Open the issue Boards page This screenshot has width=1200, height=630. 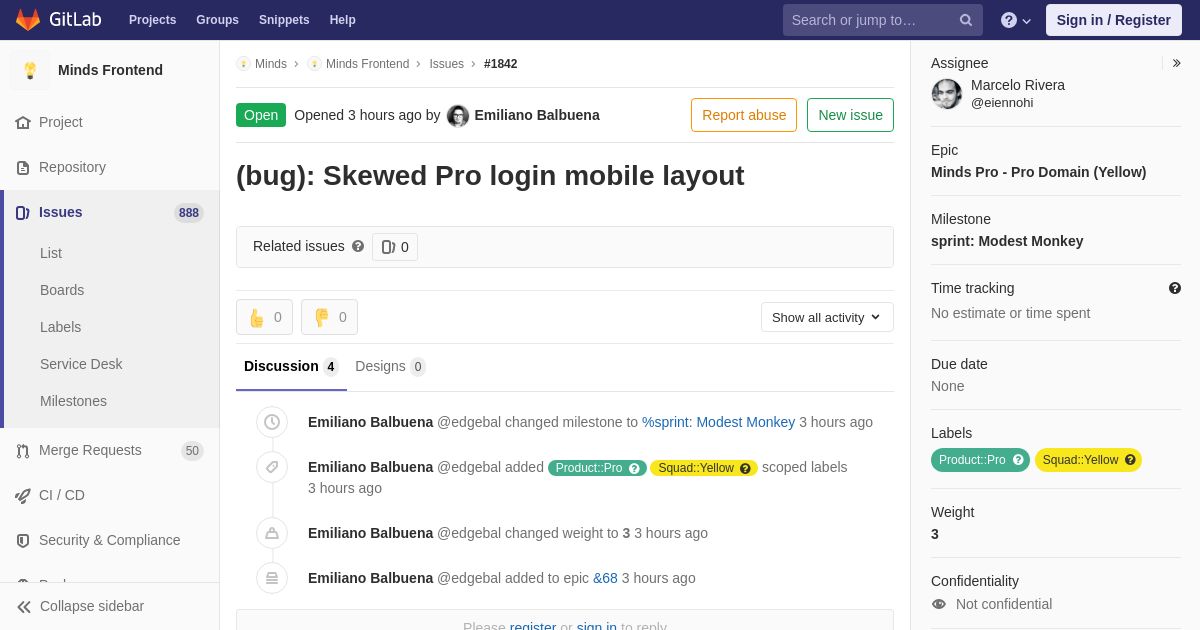tap(62, 290)
